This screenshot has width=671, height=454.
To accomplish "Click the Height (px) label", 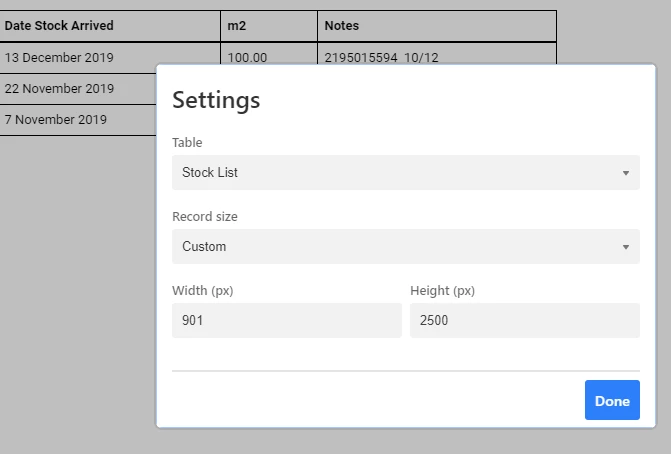I will coord(442,291).
